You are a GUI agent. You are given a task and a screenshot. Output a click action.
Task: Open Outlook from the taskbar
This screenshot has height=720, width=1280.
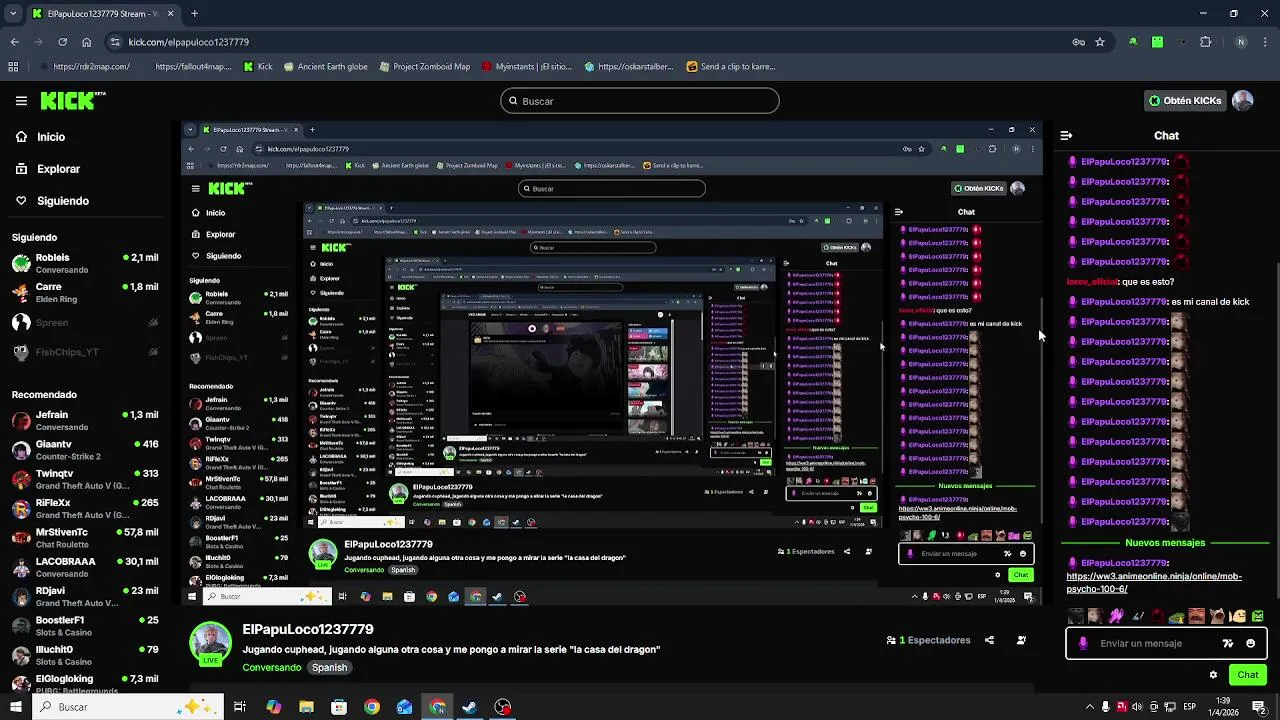[404, 707]
